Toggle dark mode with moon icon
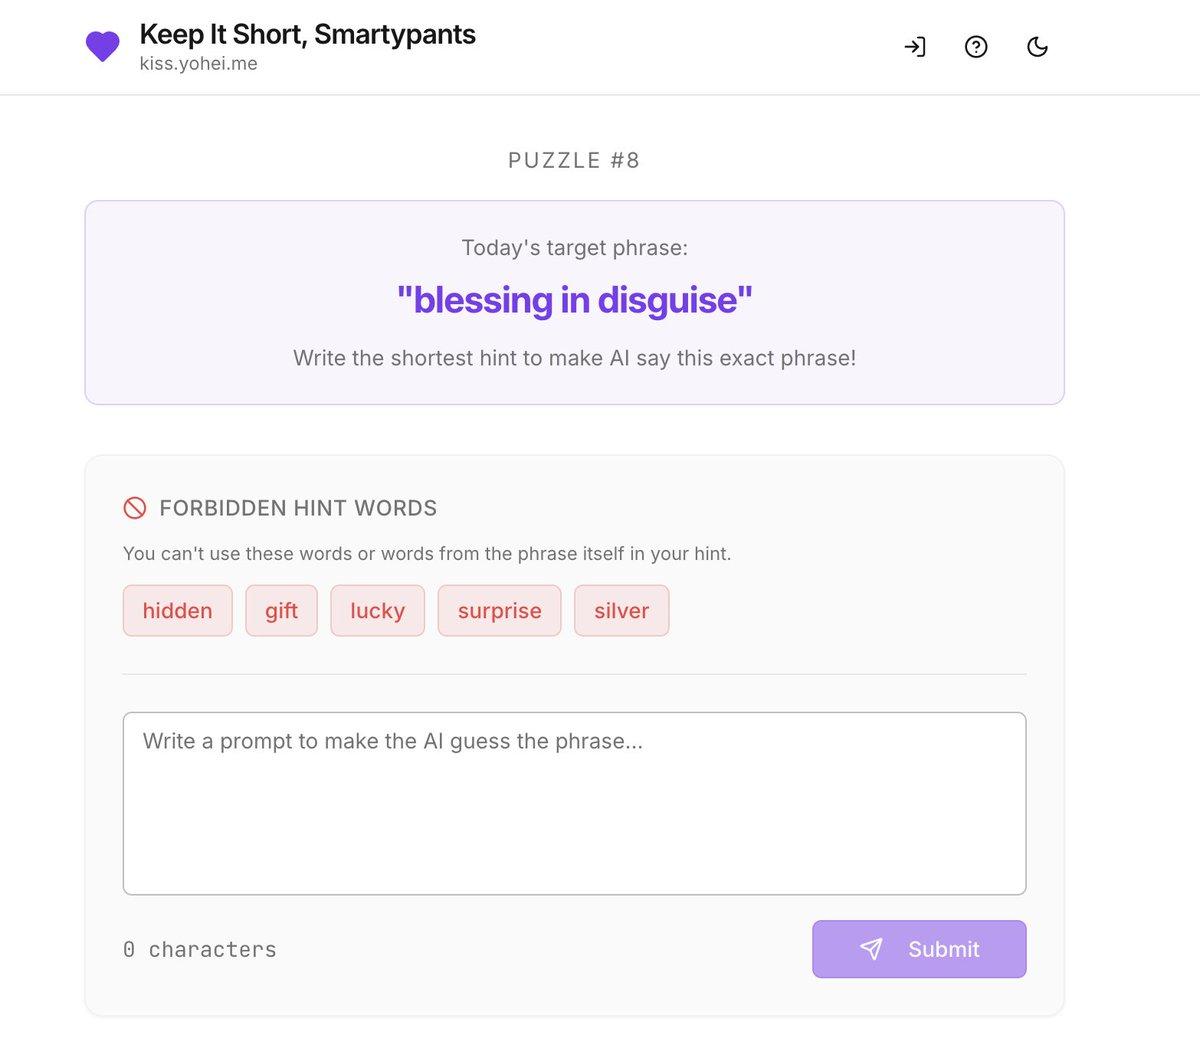Viewport: 1200px width, 1048px height. click(1038, 47)
